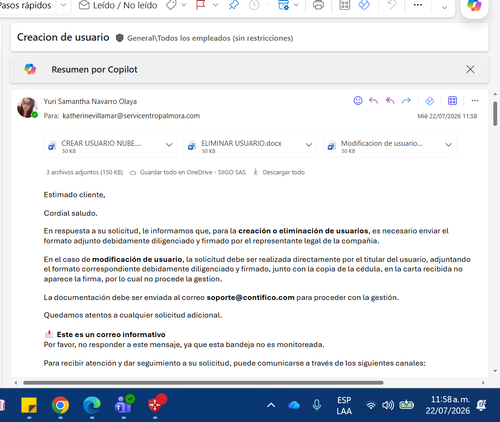
Task: Click the categorize tag icon
Action: [171, 5]
